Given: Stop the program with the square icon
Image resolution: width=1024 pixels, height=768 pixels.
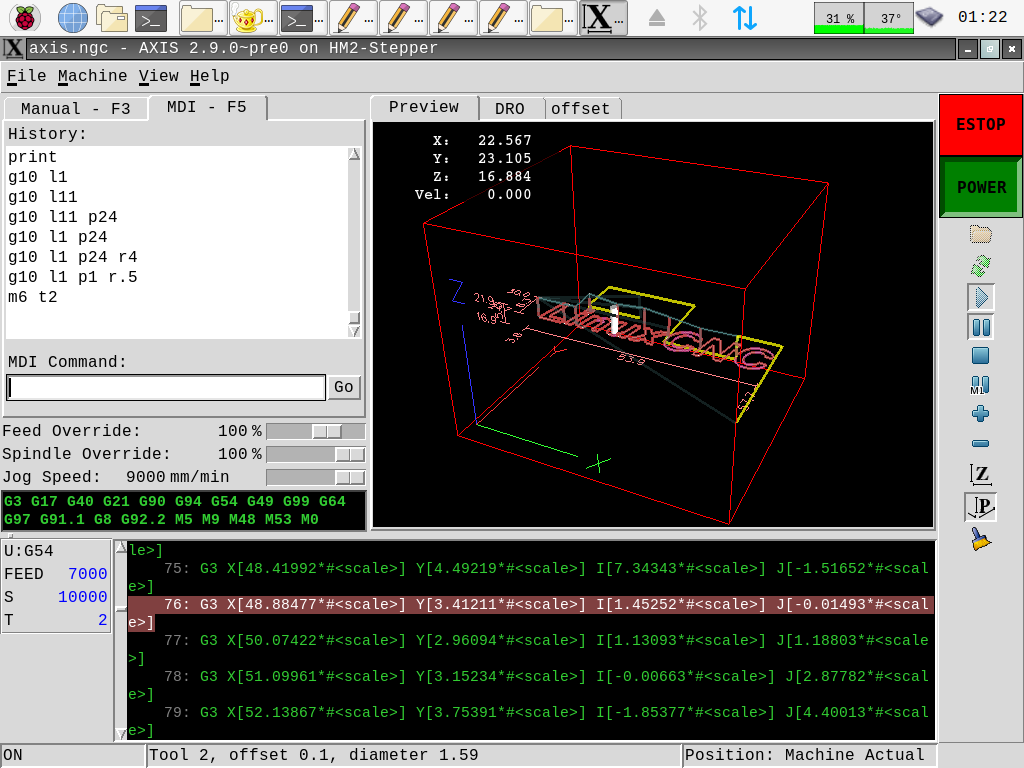Looking at the screenshot, I should (980, 356).
